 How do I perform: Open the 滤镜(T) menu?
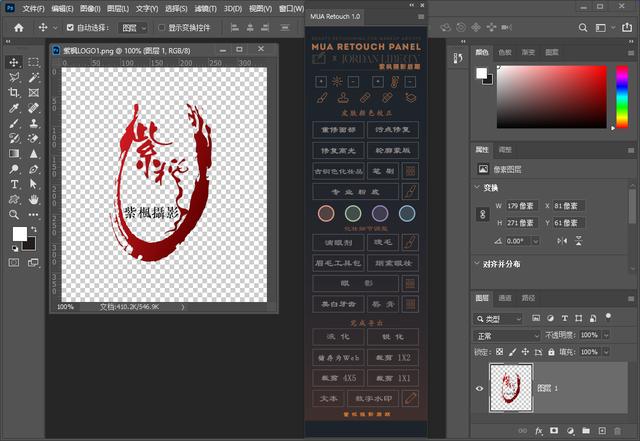tap(205, 8)
